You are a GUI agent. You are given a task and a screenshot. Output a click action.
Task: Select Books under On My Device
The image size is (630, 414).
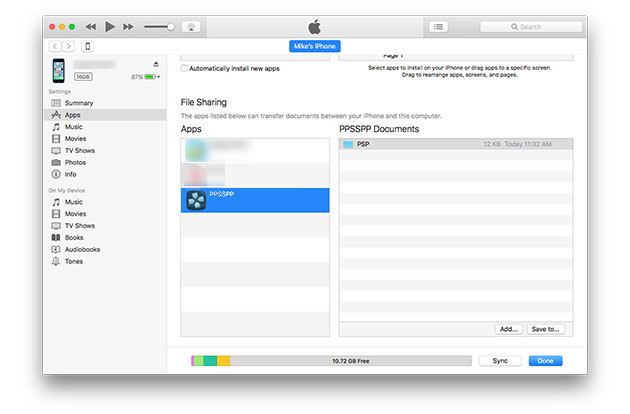[75, 237]
